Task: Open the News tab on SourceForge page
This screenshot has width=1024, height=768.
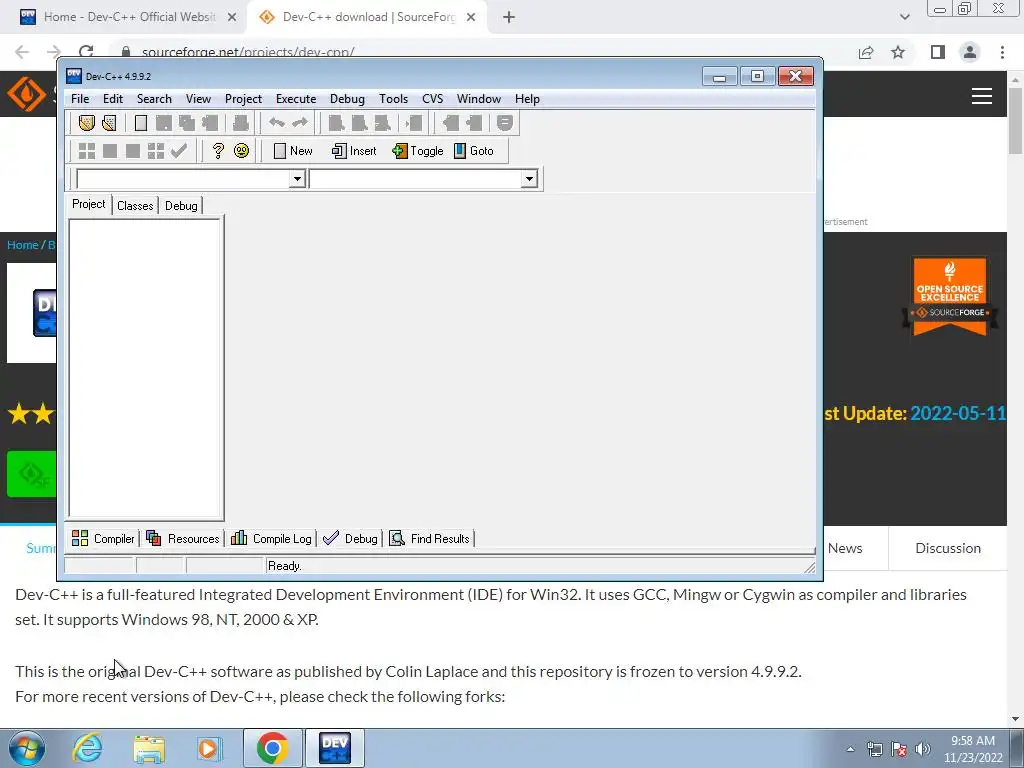Action: click(x=845, y=548)
